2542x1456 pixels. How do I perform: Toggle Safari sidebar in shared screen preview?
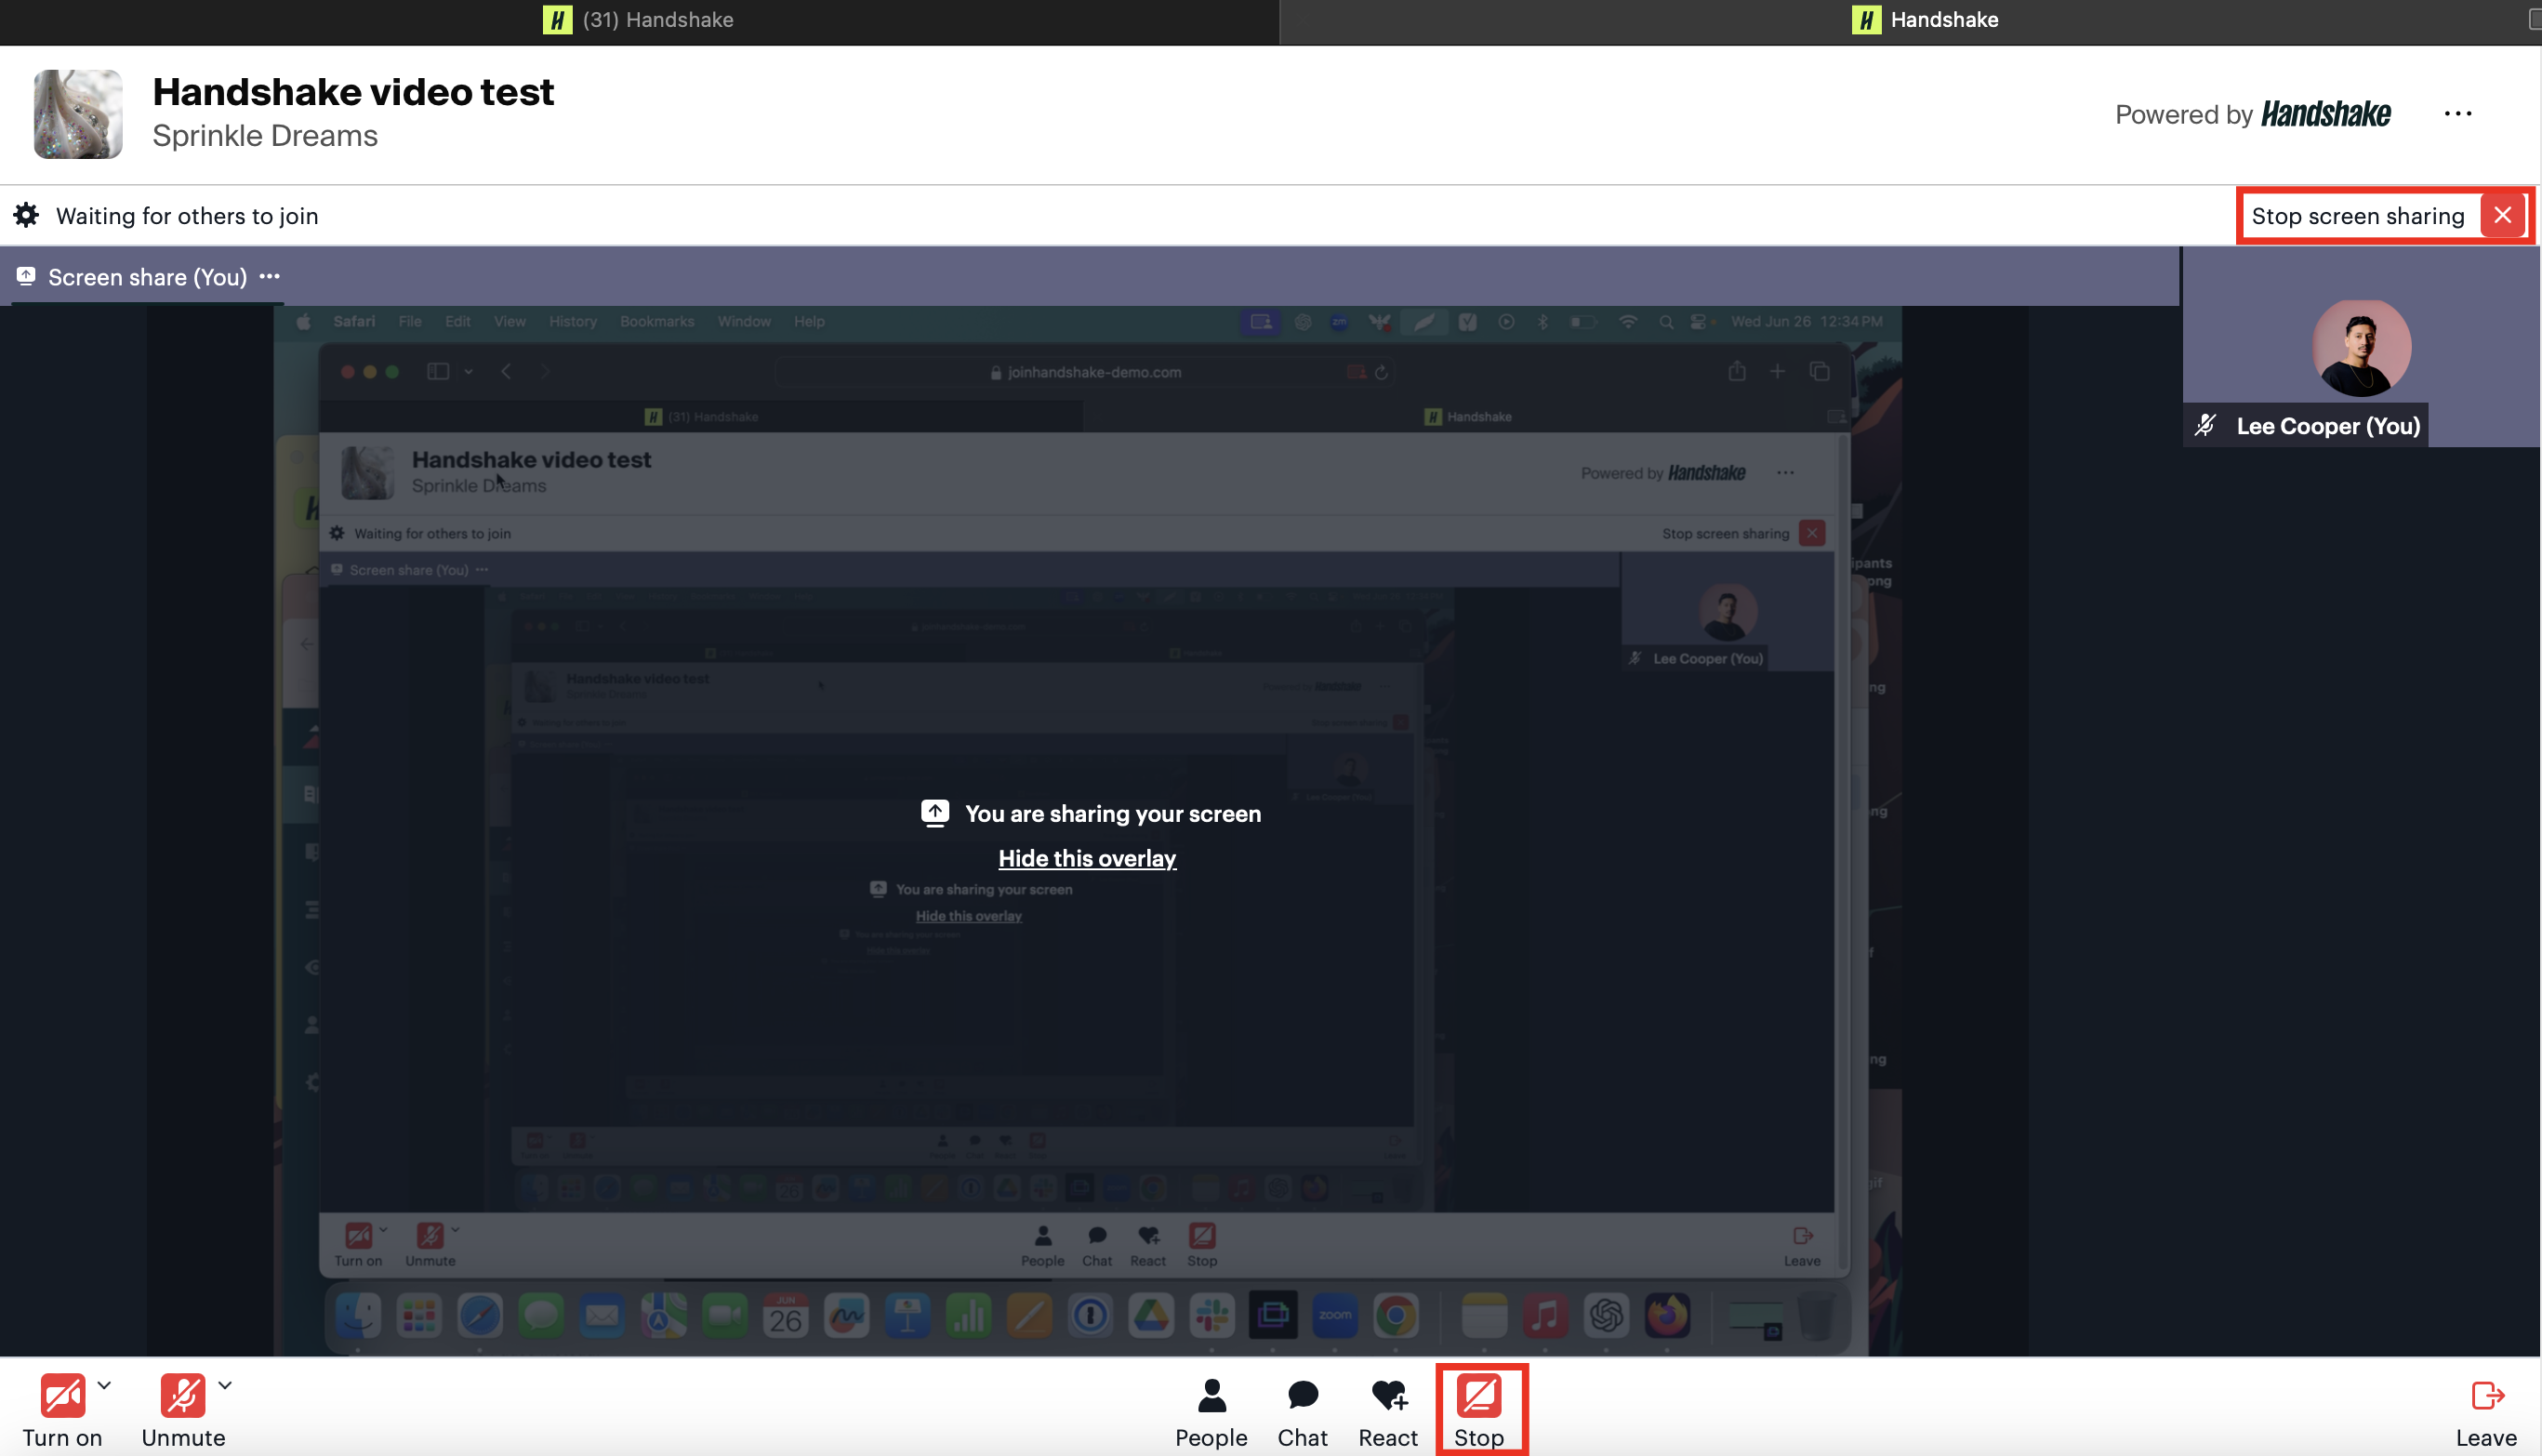(x=438, y=372)
